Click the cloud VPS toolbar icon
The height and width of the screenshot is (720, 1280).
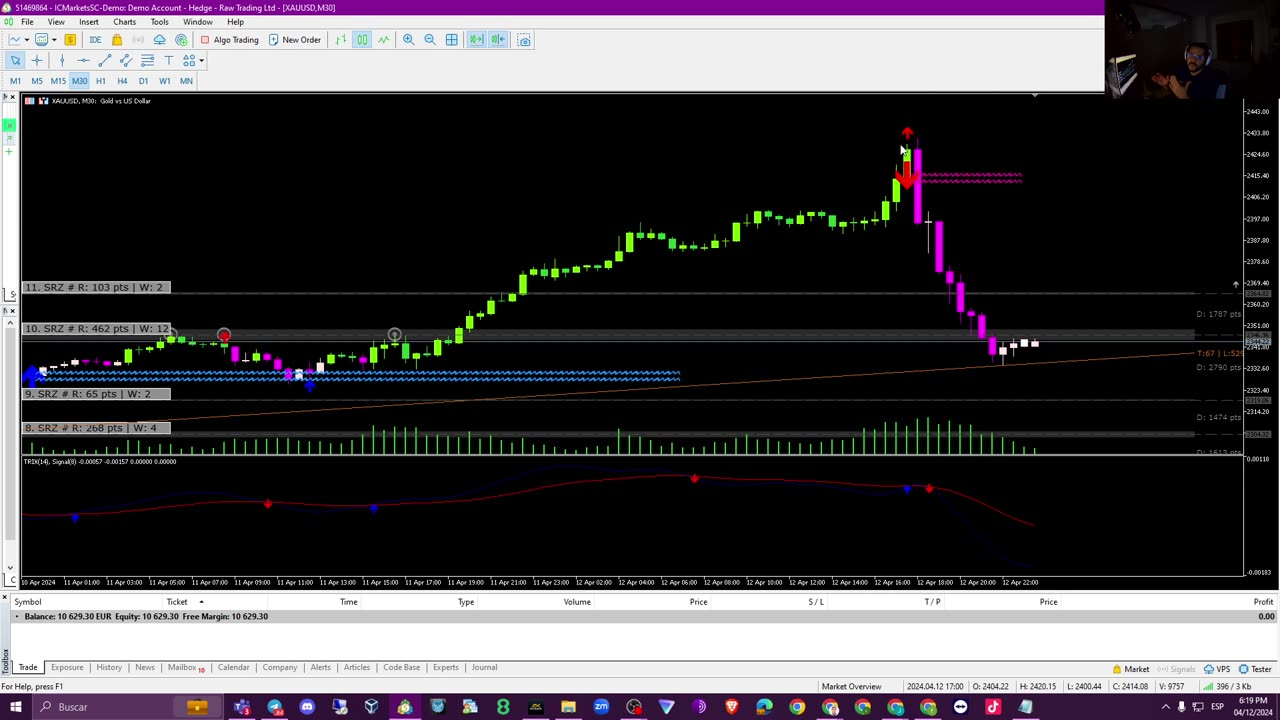159,40
